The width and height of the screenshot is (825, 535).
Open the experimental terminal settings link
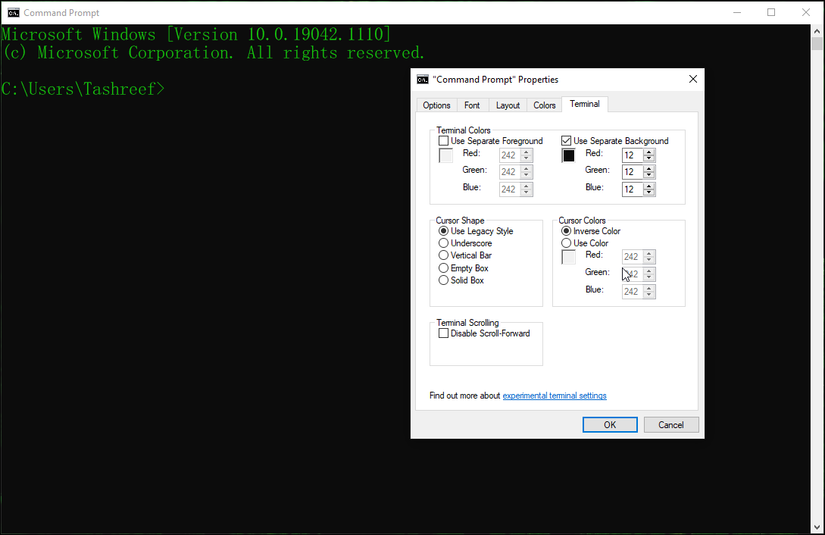point(555,396)
